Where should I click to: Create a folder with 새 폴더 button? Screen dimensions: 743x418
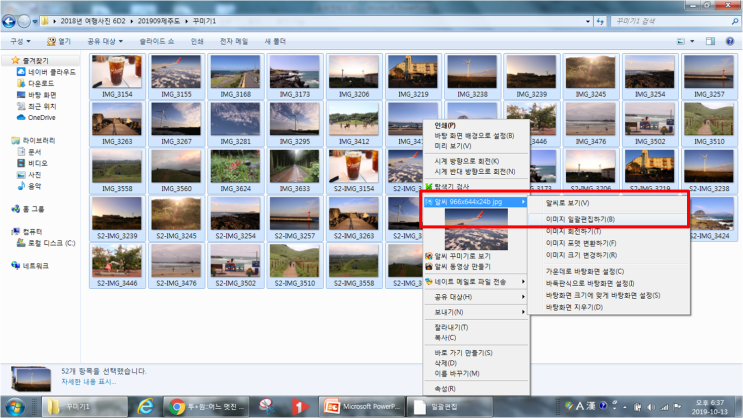pos(275,41)
